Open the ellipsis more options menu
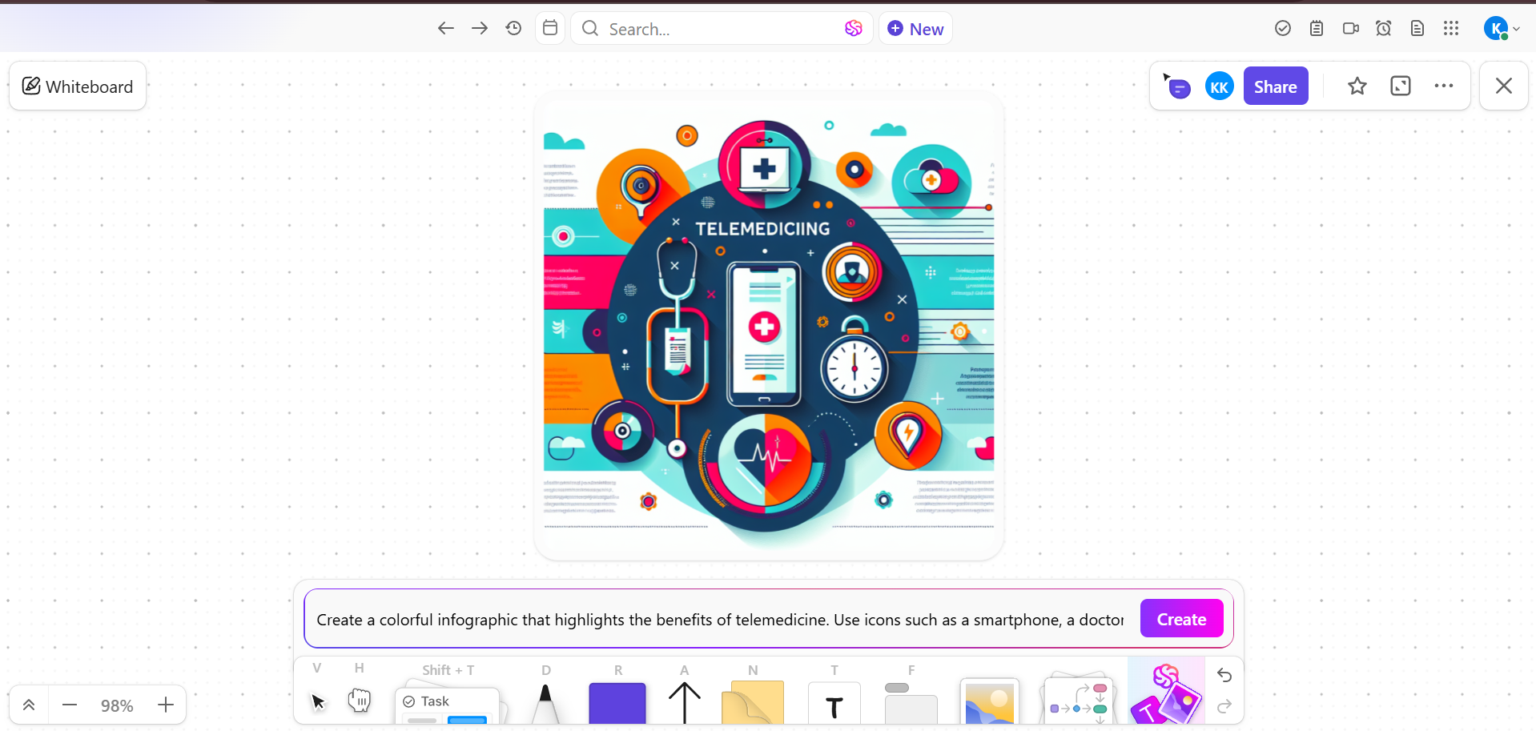The image size is (1536, 731). pyautogui.click(x=1443, y=86)
